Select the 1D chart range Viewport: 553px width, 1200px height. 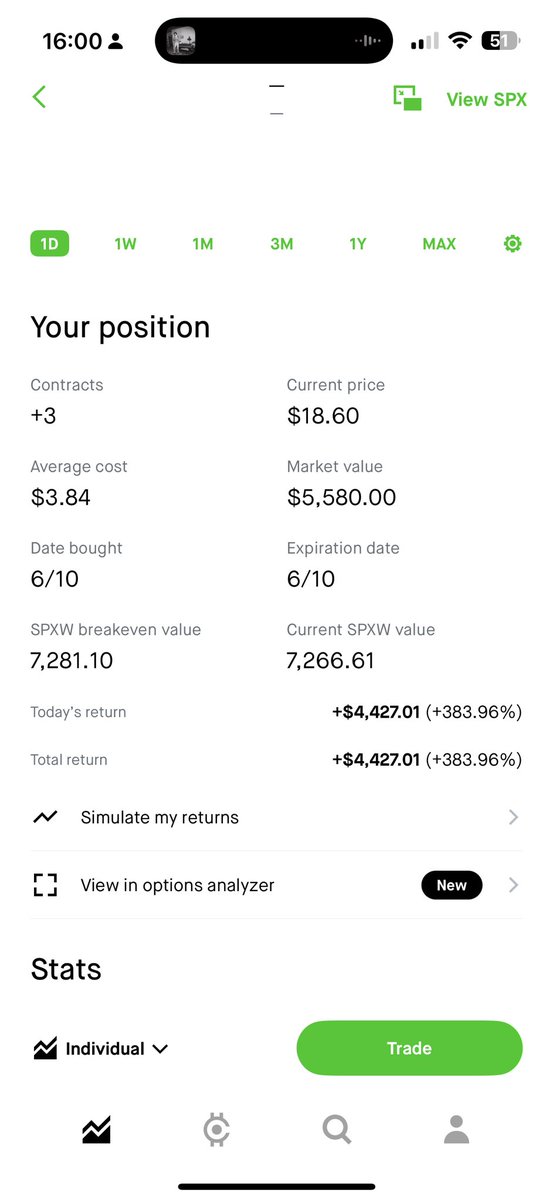pos(49,243)
